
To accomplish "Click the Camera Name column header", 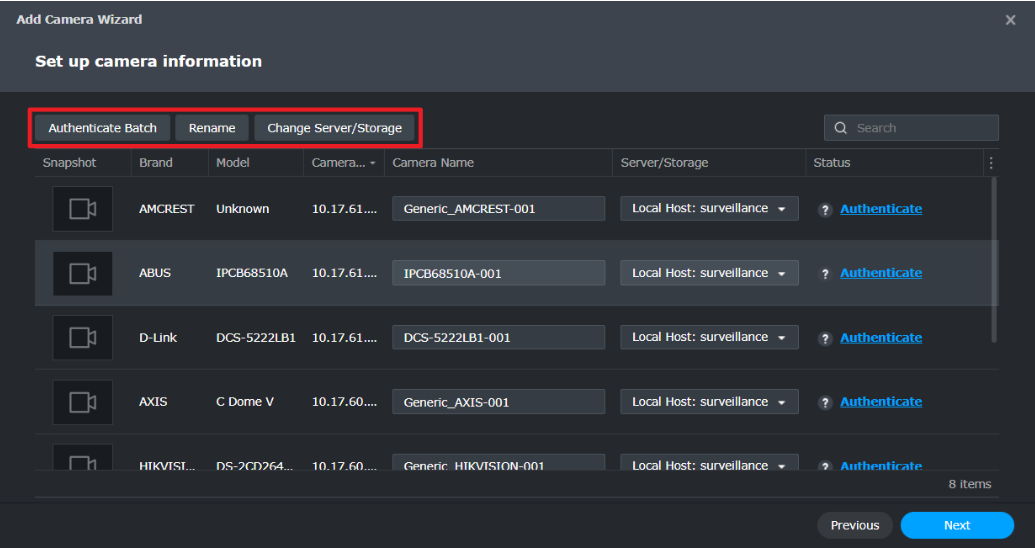I will [x=498, y=162].
